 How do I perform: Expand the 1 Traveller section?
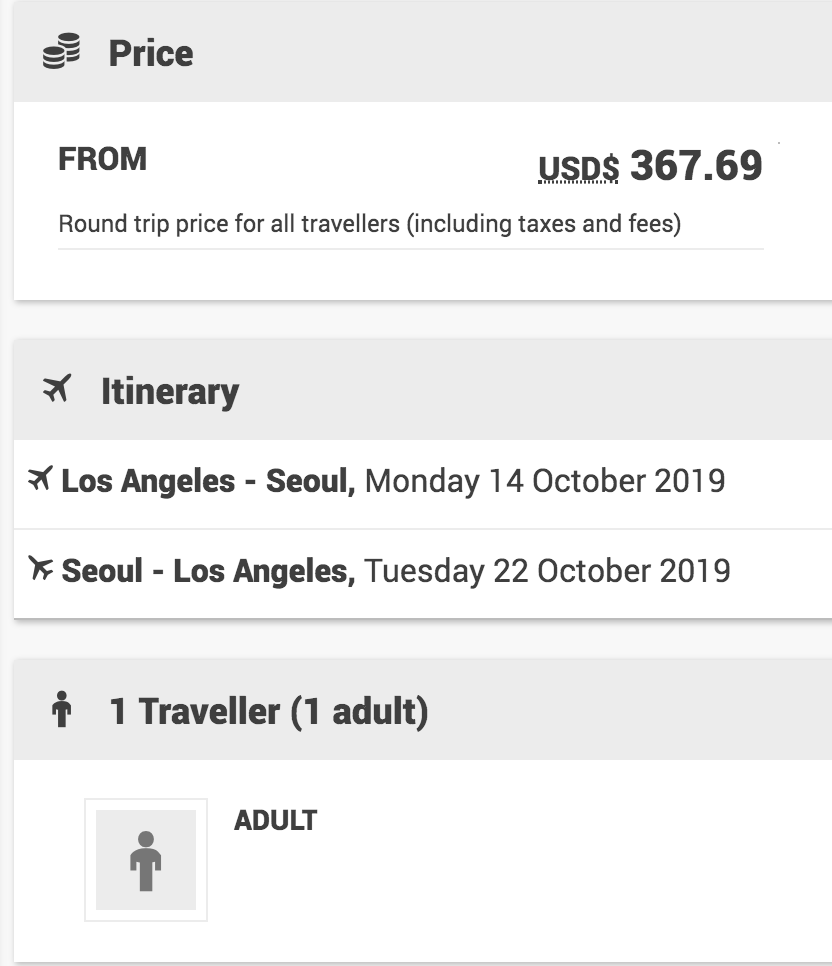416,710
